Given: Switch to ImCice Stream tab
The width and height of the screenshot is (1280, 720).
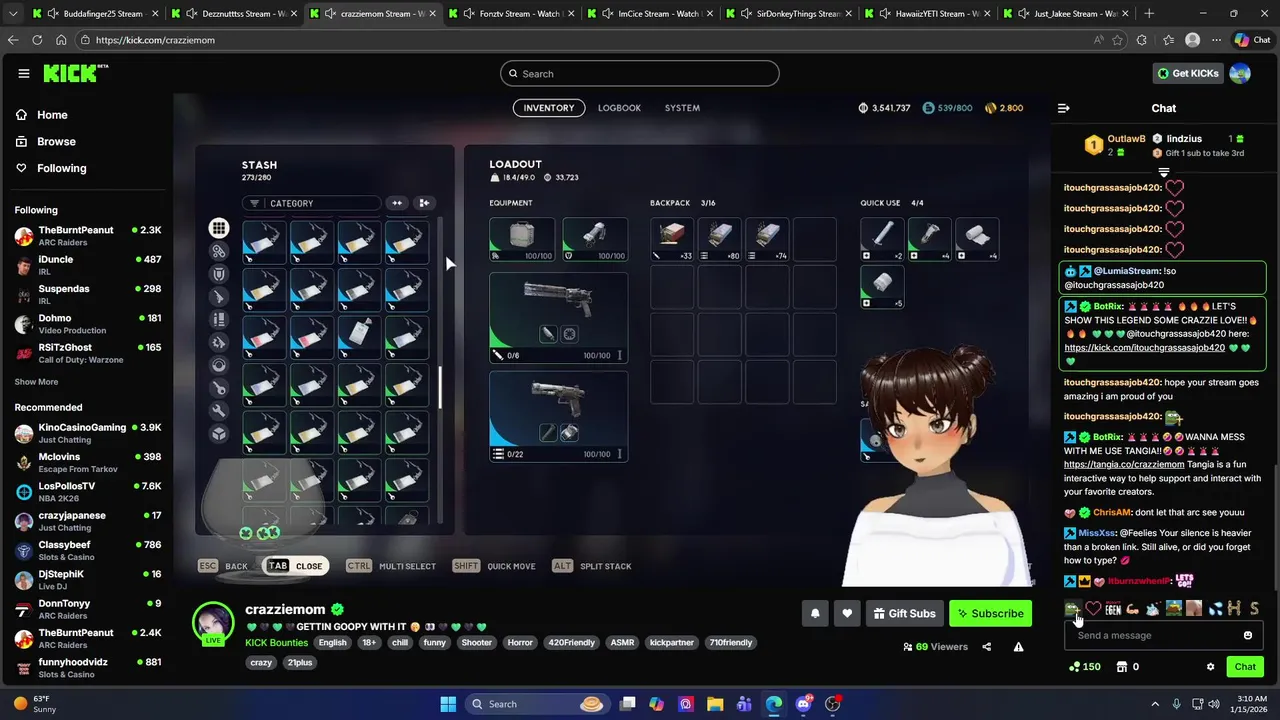Looking at the screenshot, I should click(x=650, y=14).
